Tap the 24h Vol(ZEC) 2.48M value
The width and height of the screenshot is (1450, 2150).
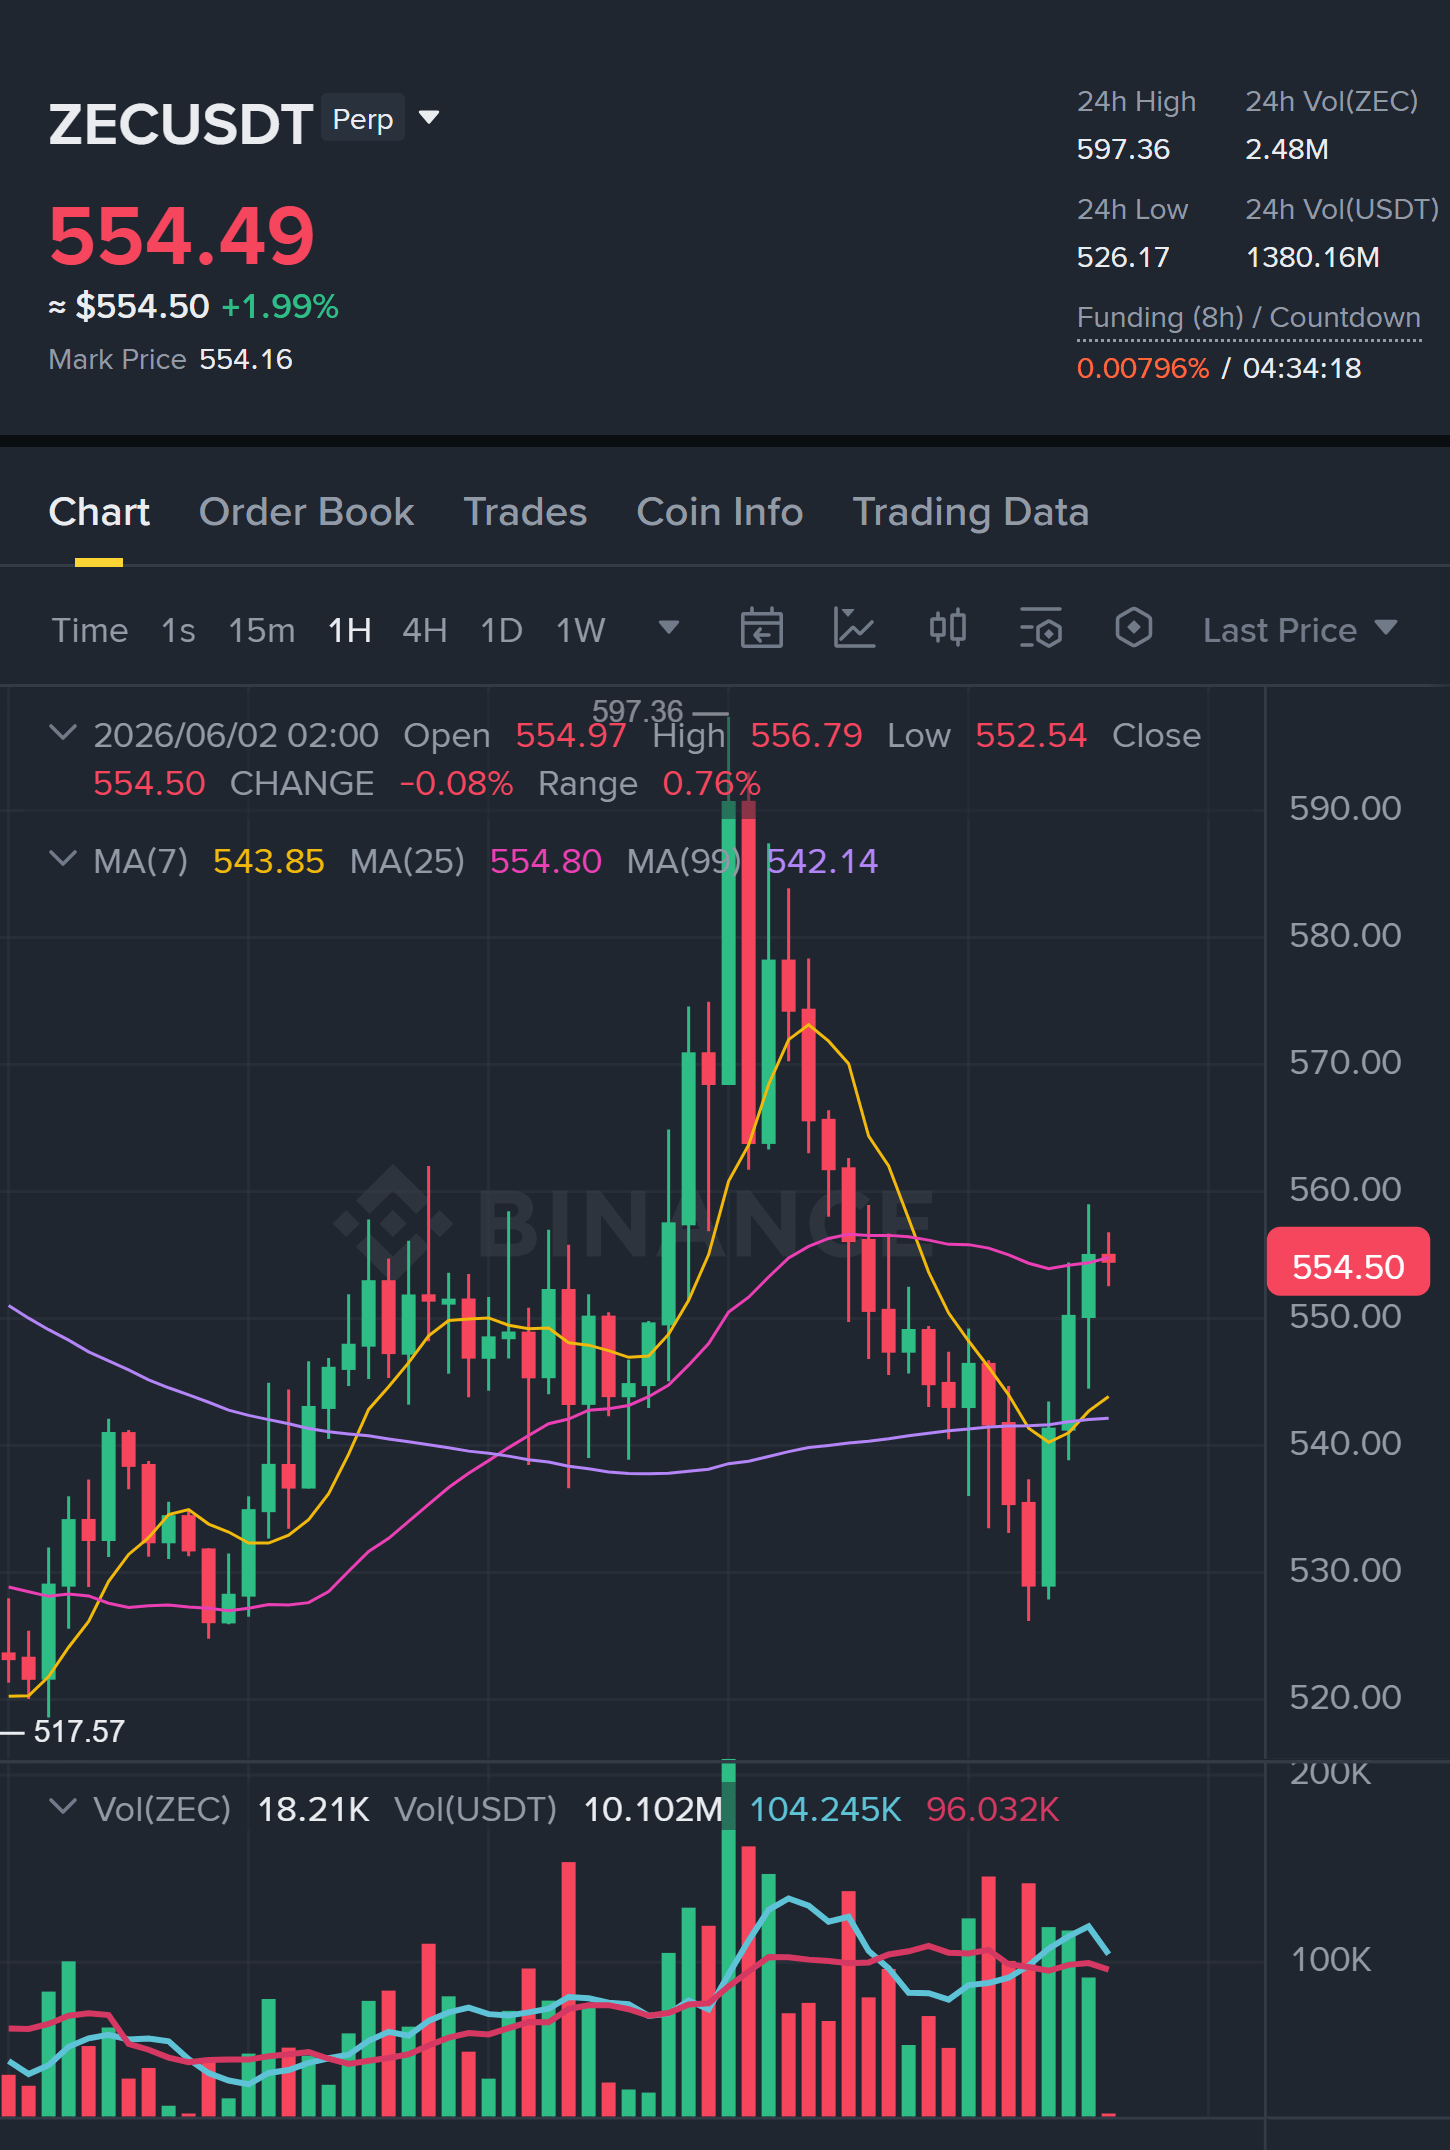pyautogui.click(x=1286, y=149)
